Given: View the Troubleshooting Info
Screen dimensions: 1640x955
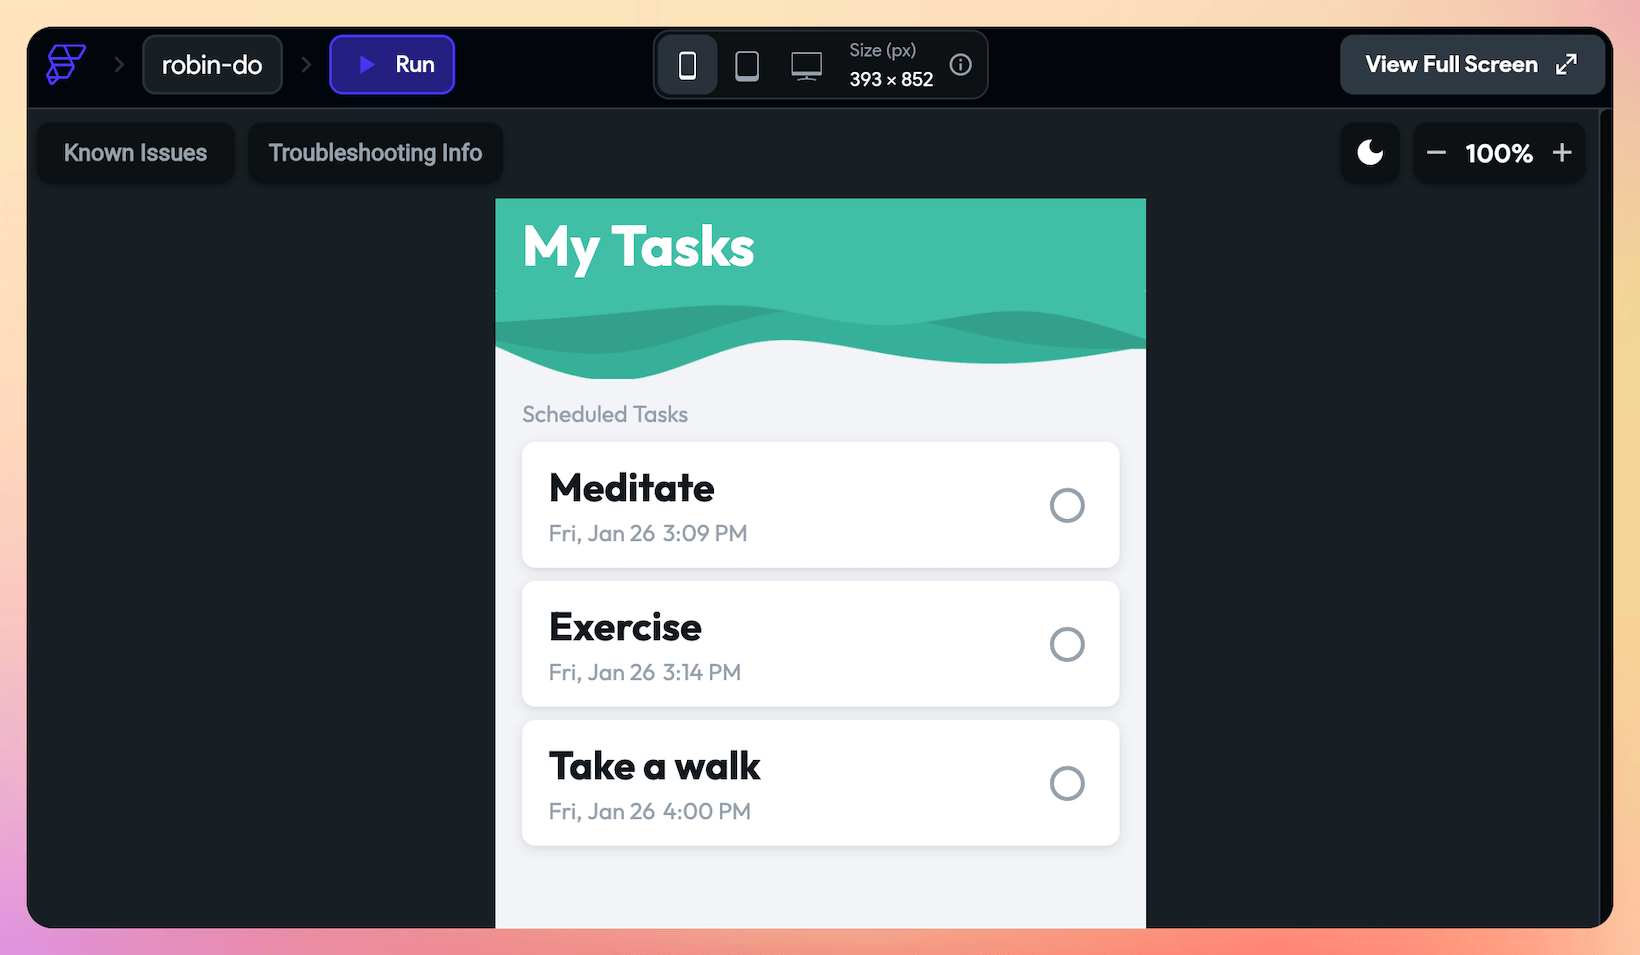Looking at the screenshot, I should [375, 152].
